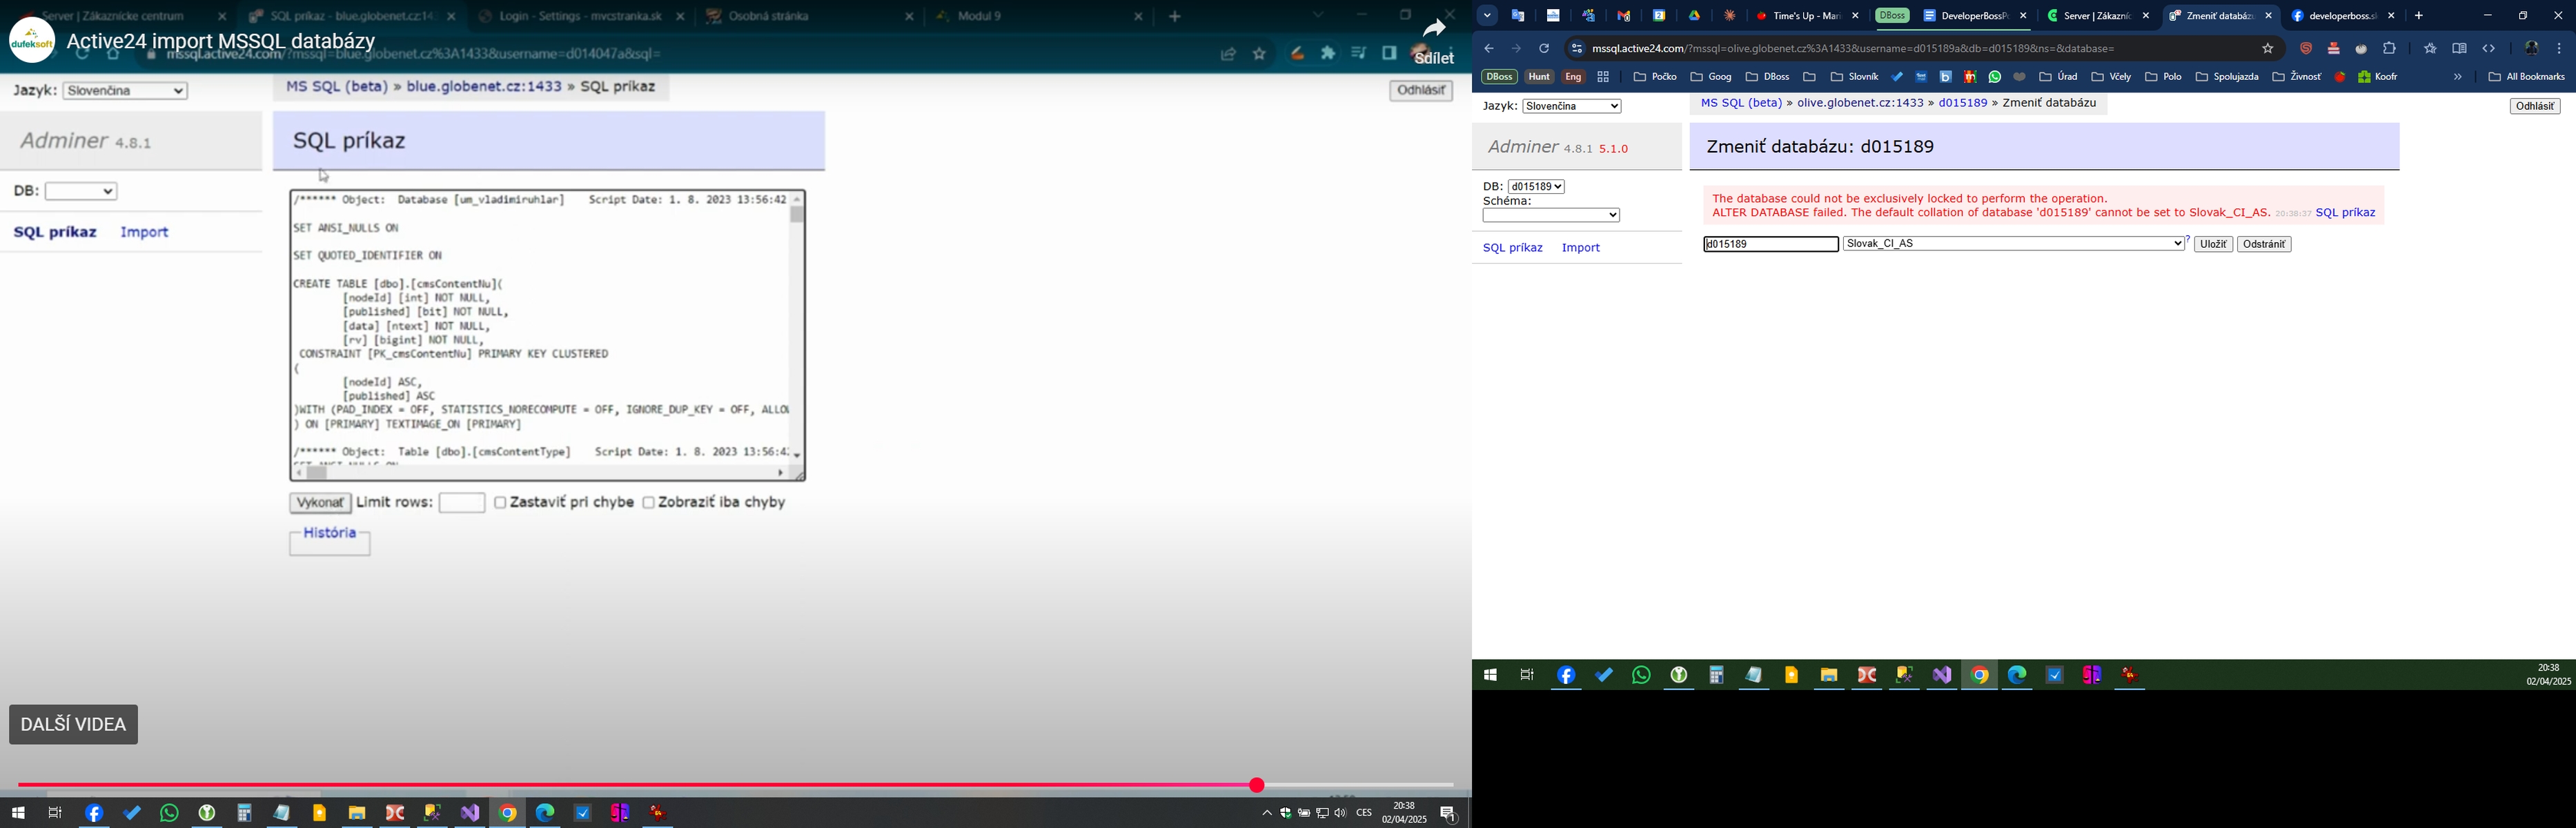Switch to the DeveloperBossPo tab
Screen dimensions: 2576x828
point(1964,16)
